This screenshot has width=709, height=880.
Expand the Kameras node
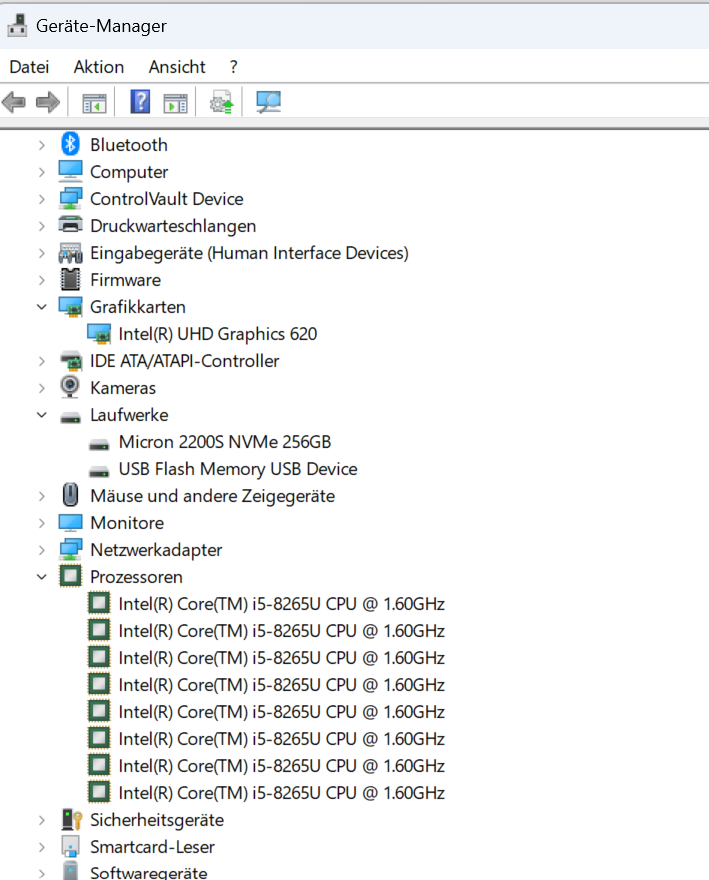(x=42, y=388)
